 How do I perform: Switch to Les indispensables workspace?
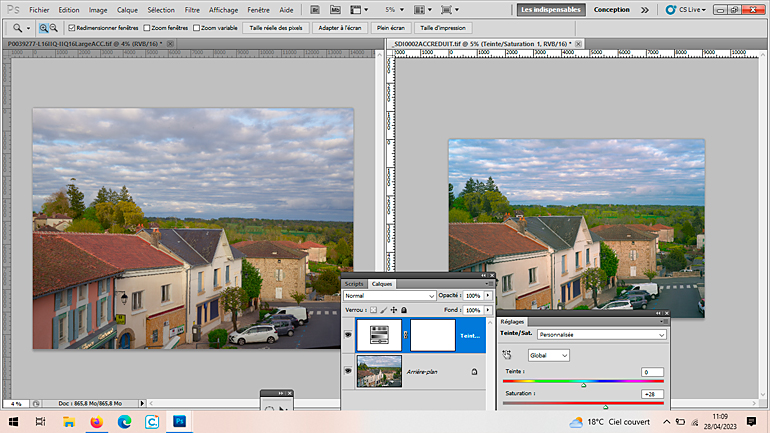[551, 10]
